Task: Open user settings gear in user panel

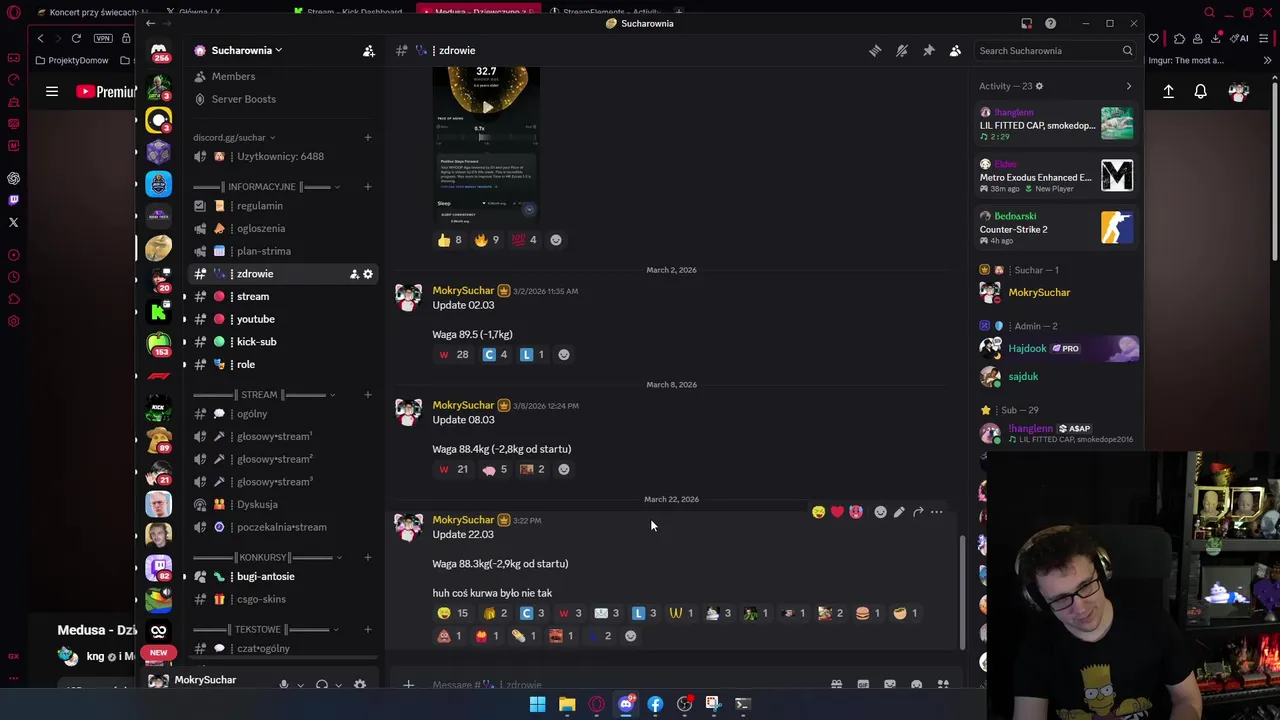Action: [360, 685]
